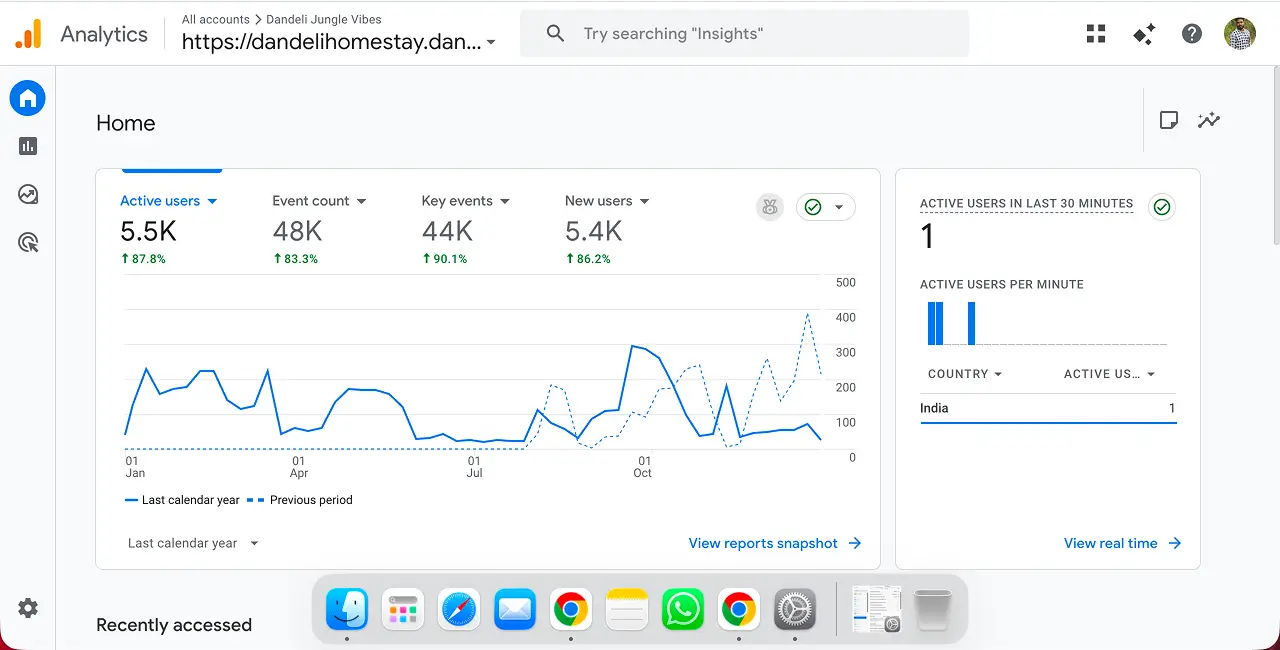The image size is (1280, 650).
Task: Open the Advertising section in the sidebar
Action: click(27, 242)
